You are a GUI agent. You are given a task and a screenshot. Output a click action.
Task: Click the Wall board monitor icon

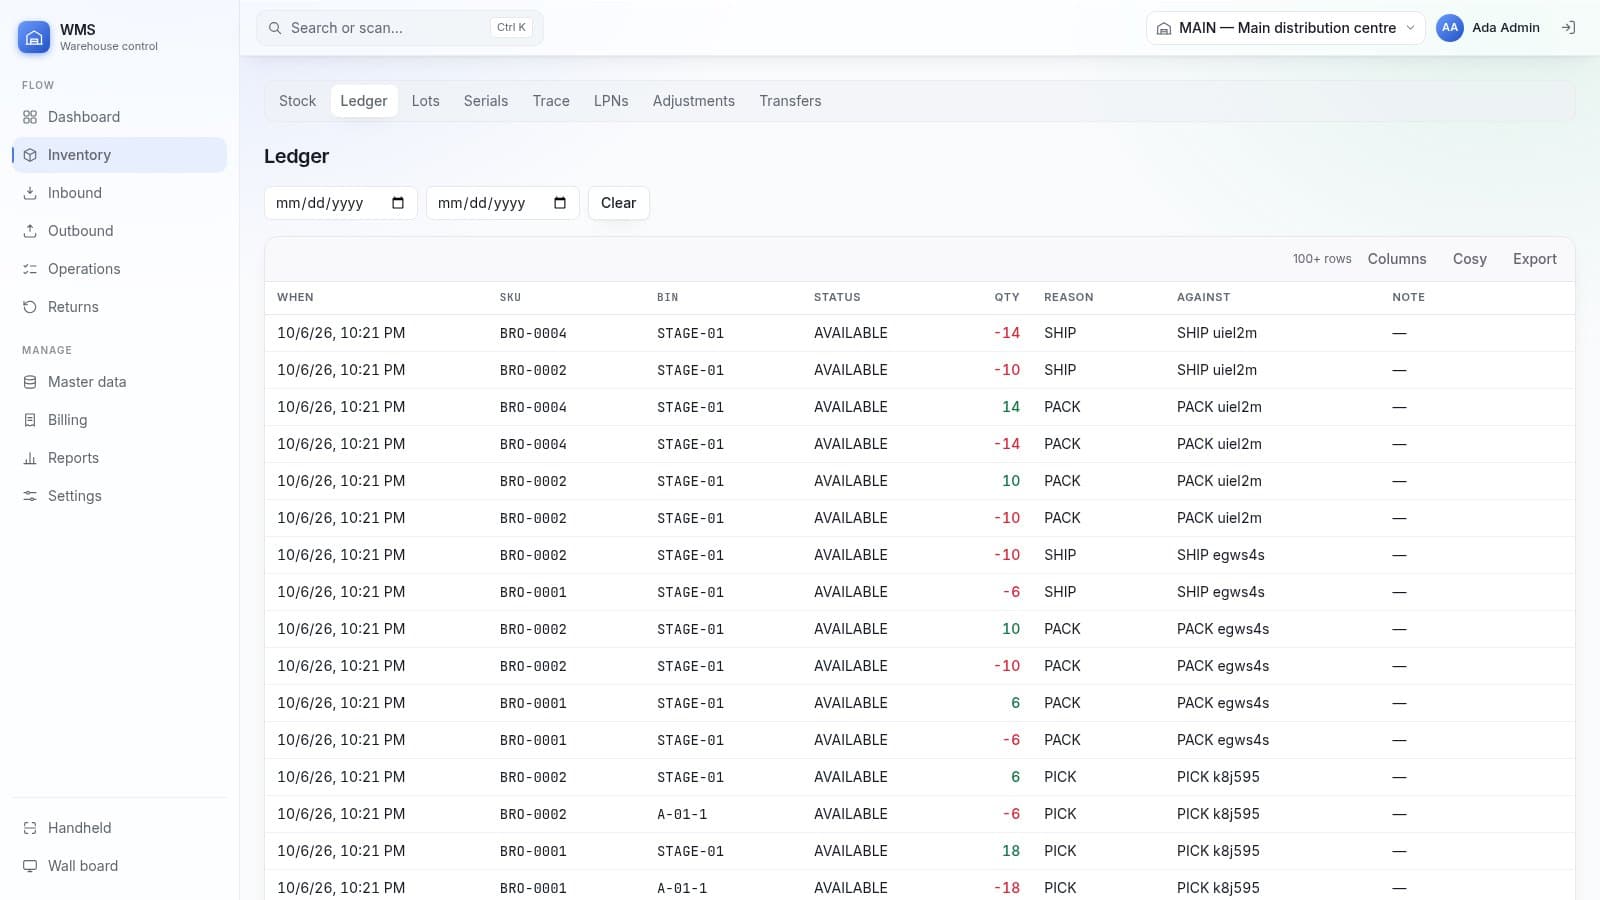30,866
